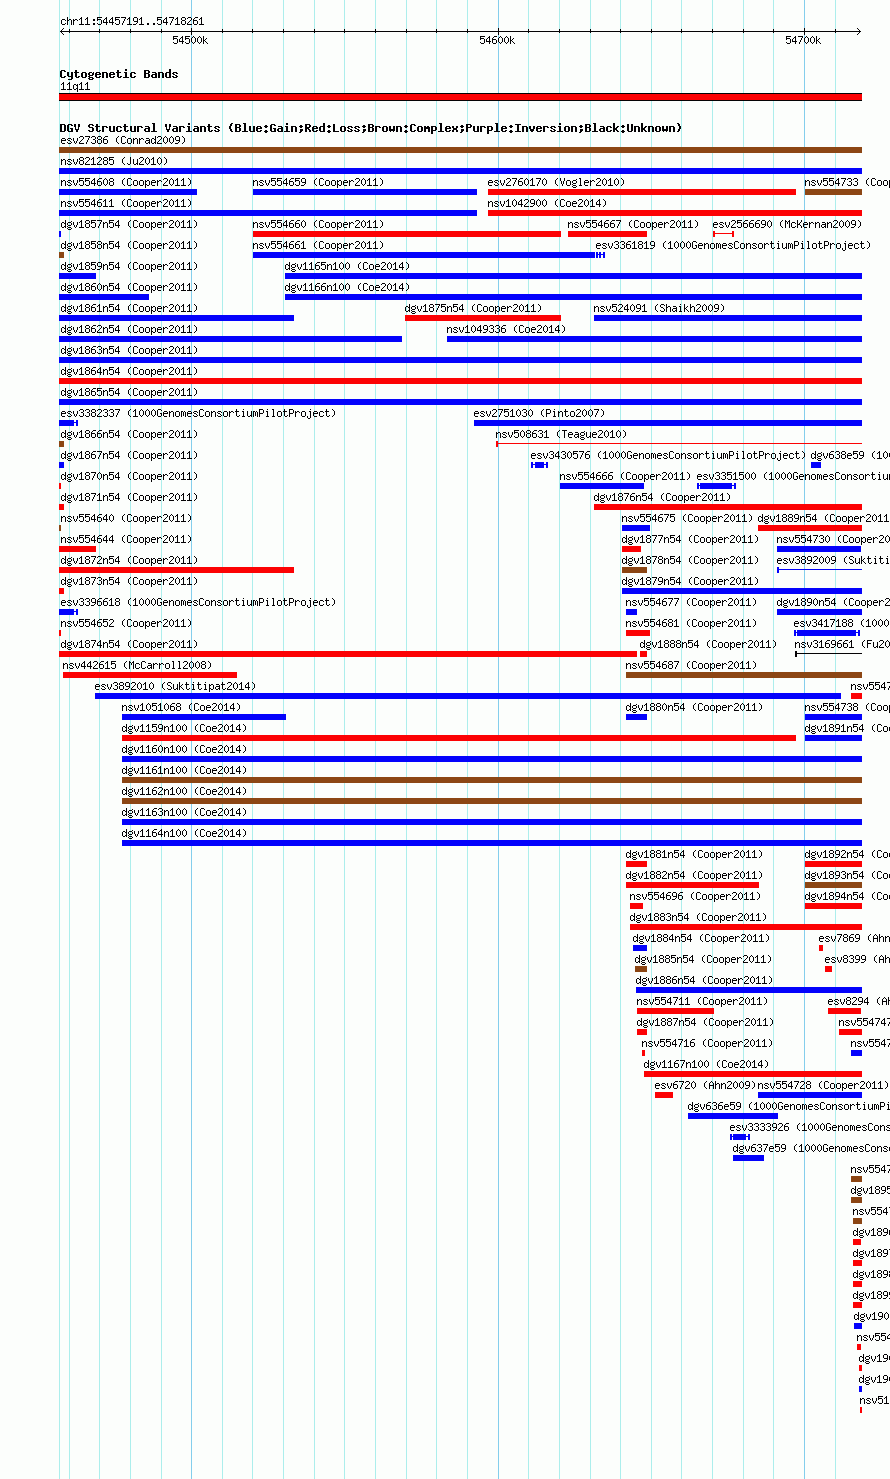Click the red 11q11 cytogenetic band bar
890x1479 pixels.
[460, 97]
